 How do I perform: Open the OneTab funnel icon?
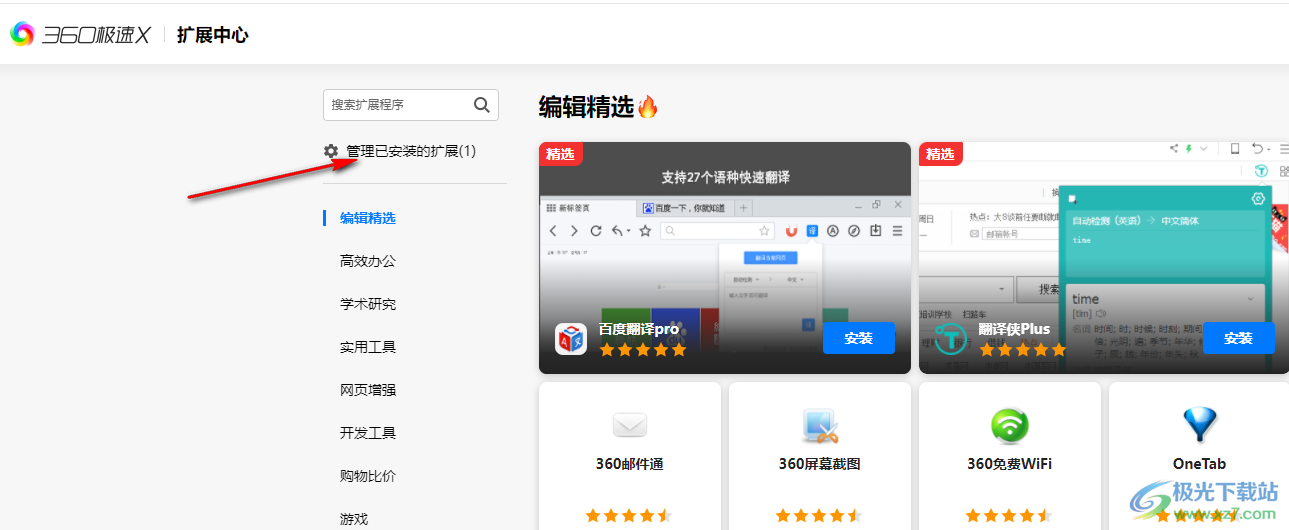pyautogui.click(x=1199, y=426)
